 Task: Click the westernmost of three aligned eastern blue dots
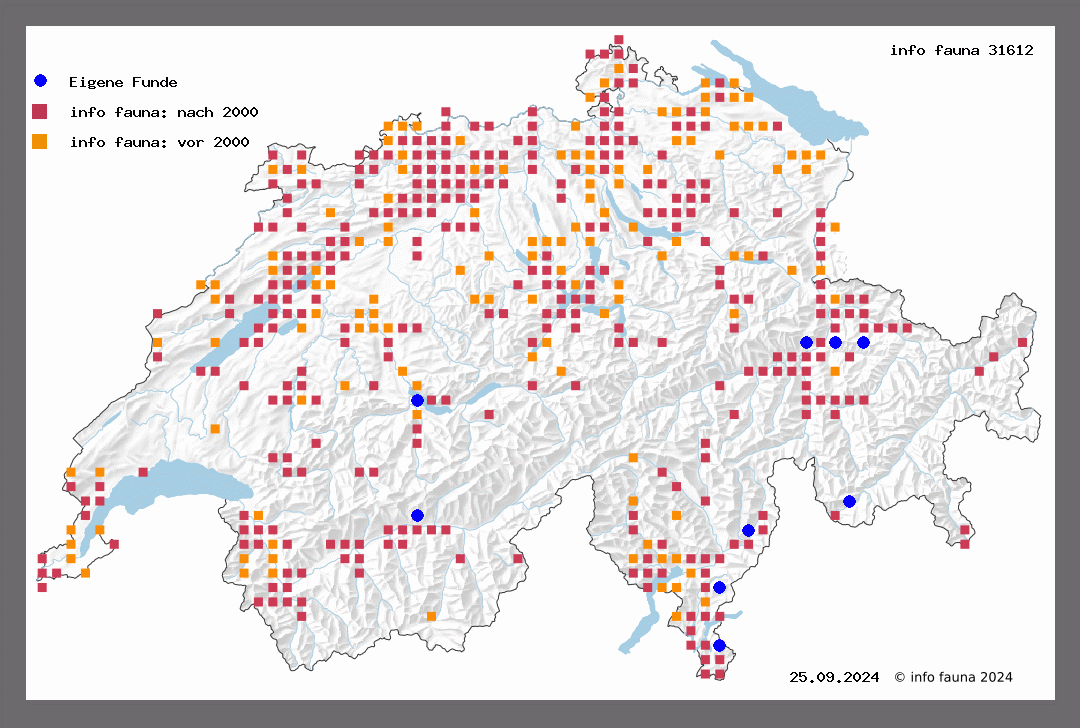pos(806,342)
